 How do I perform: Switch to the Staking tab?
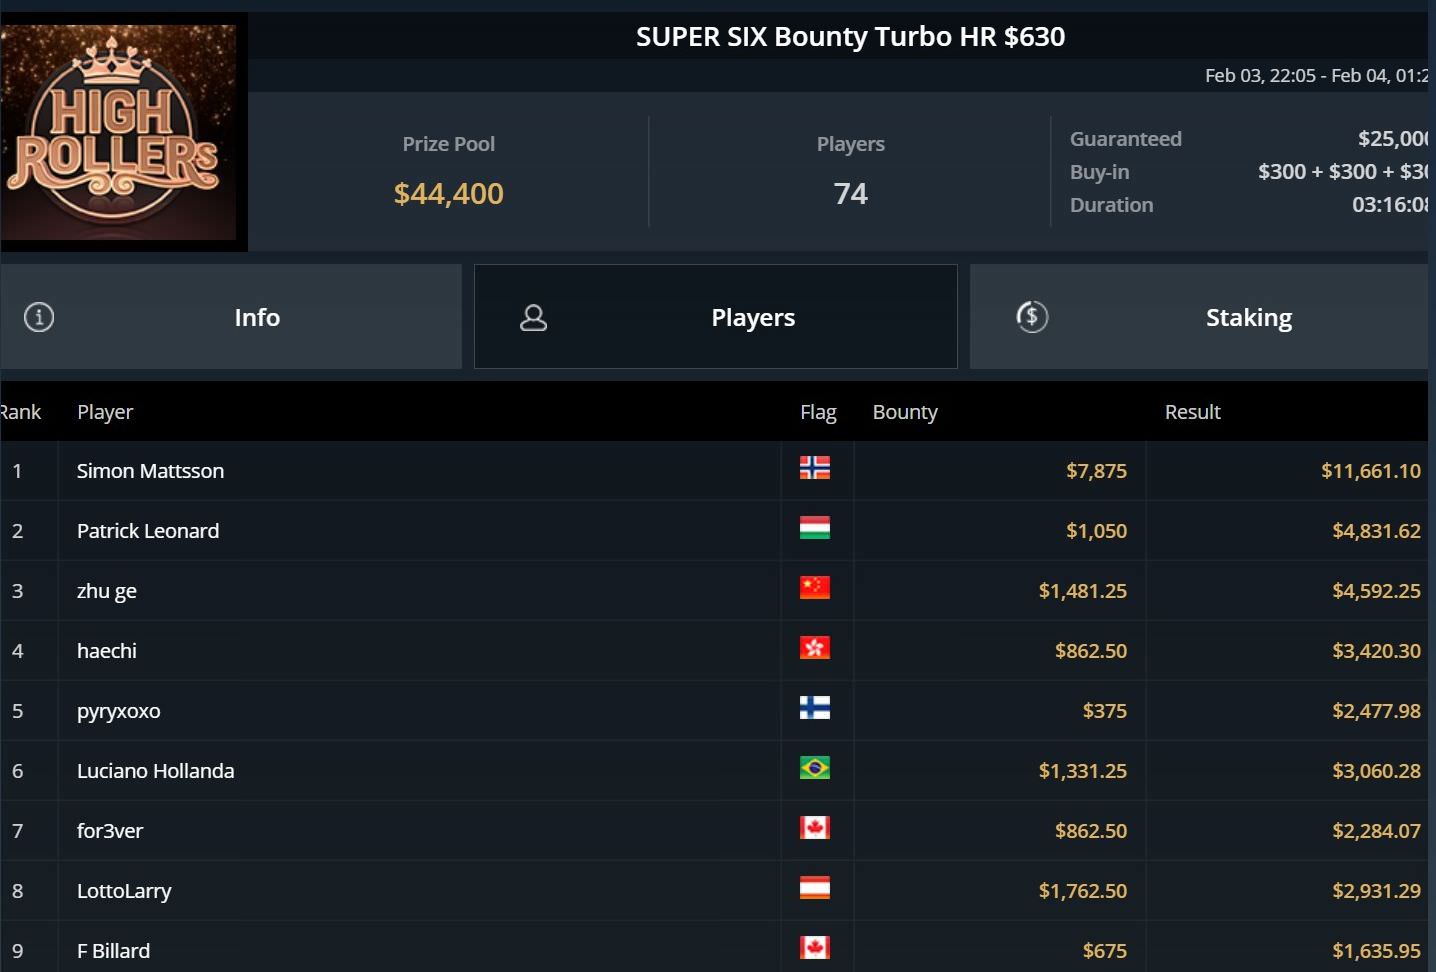1248,318
